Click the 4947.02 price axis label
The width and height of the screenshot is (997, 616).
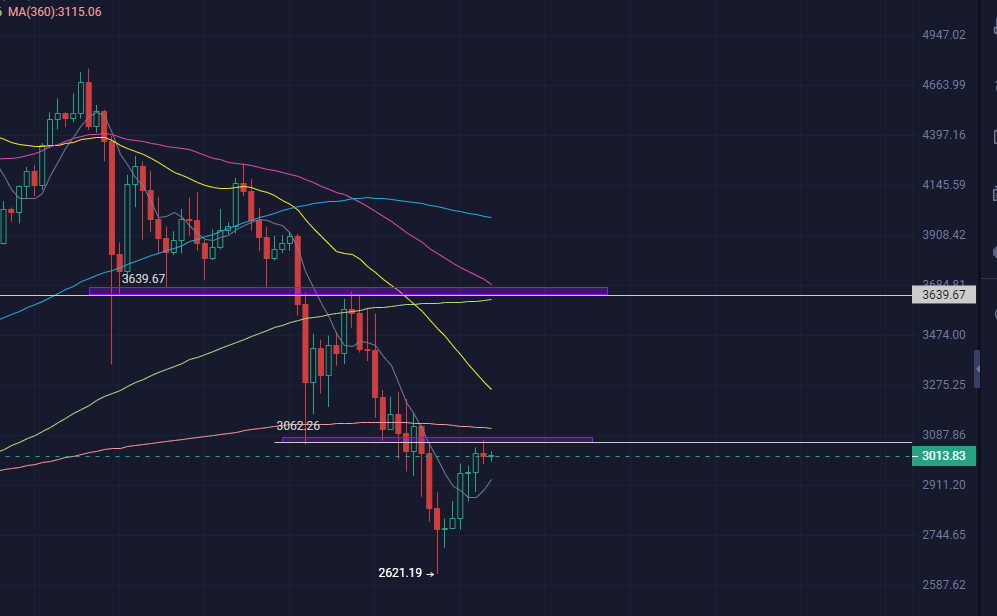click(943, 35)
